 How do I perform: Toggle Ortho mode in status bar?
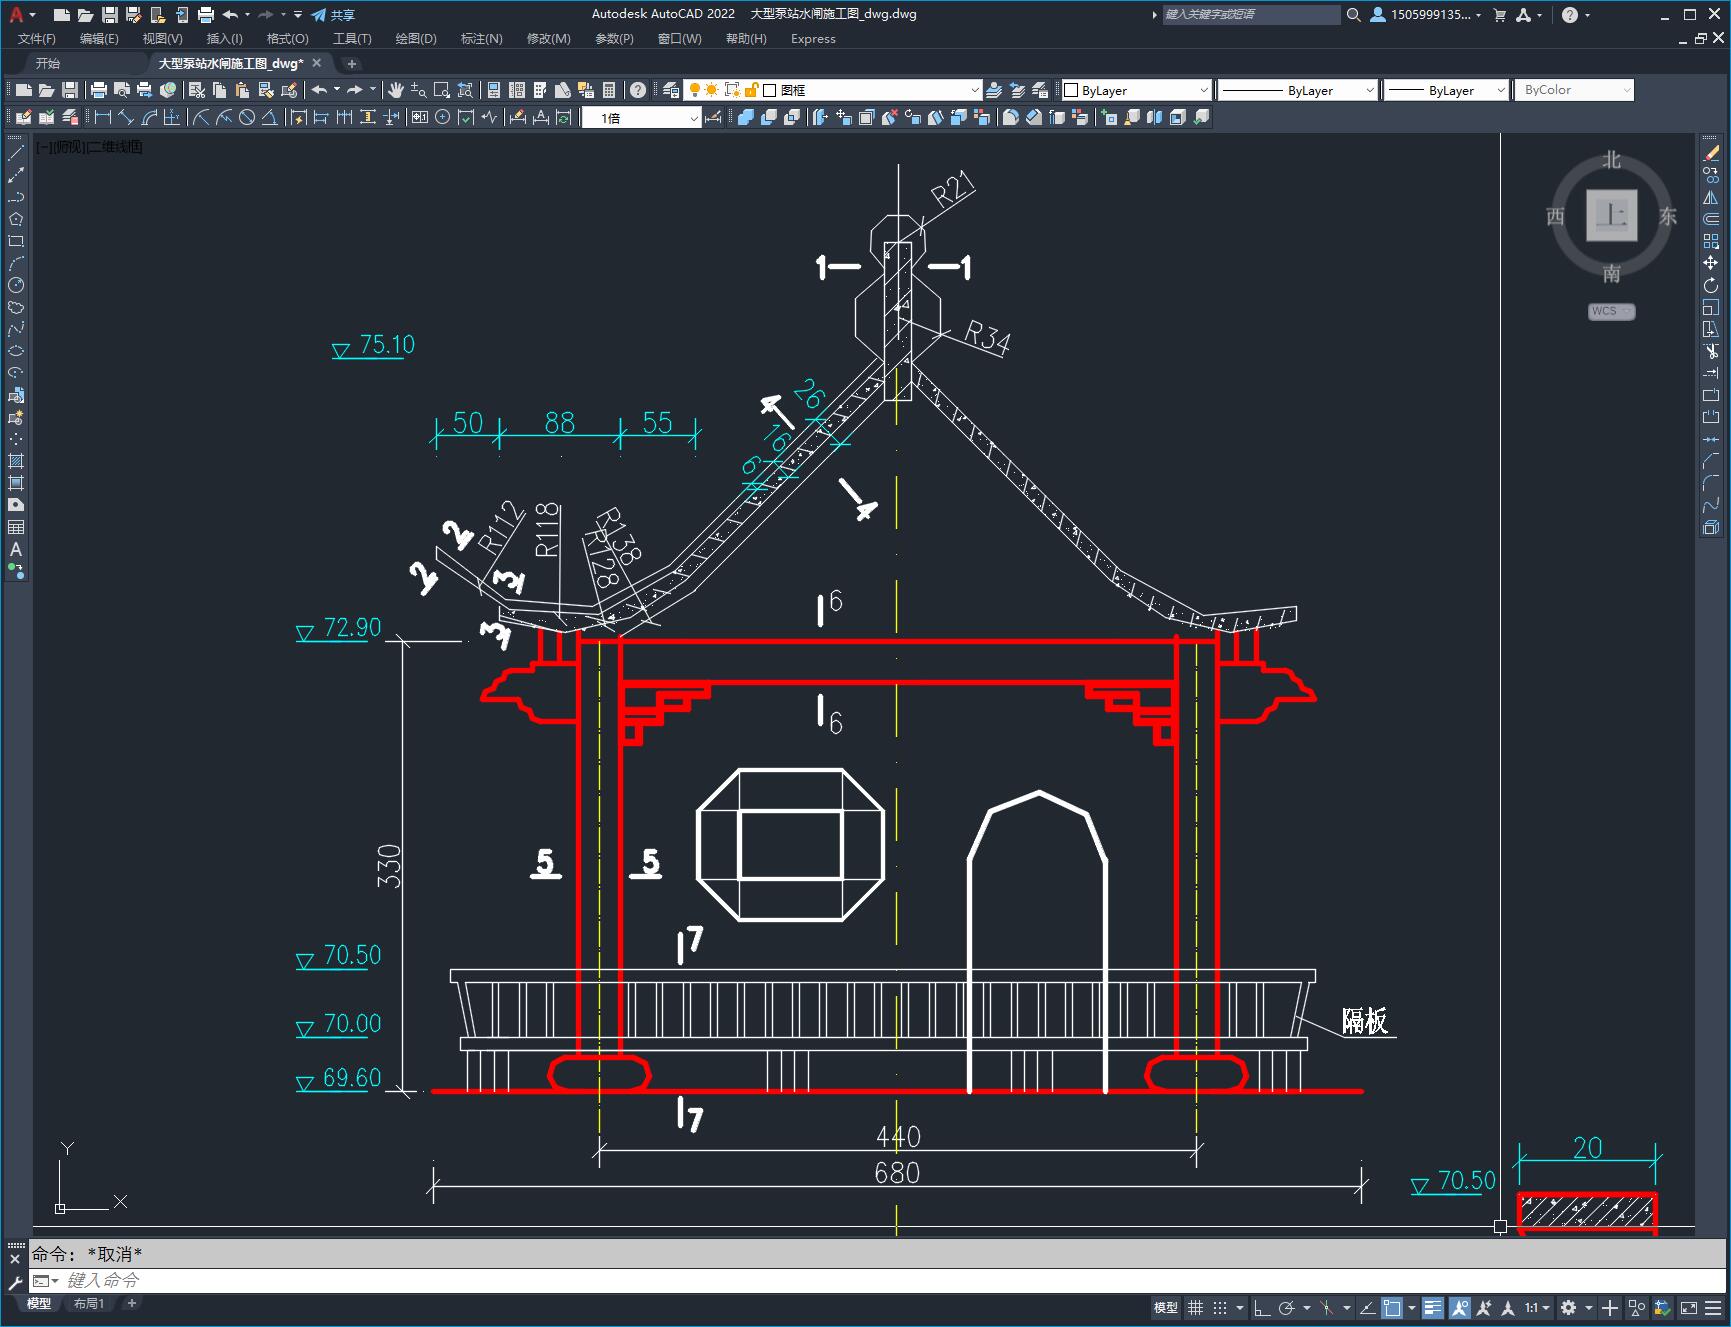pos(1262,1308)
